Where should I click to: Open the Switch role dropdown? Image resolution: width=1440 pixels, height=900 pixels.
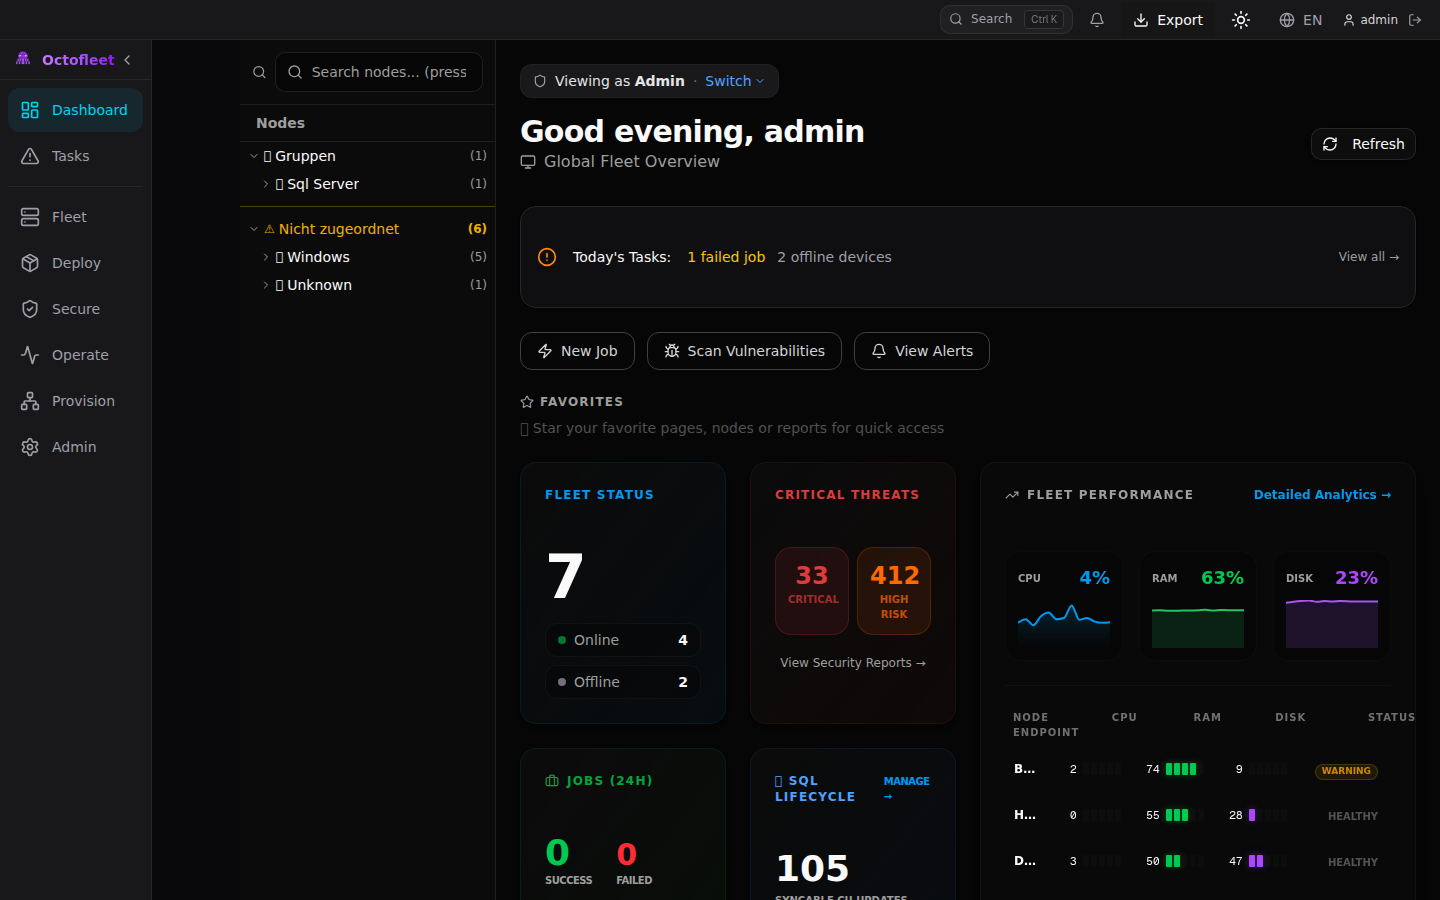click(x=734, y=81)
